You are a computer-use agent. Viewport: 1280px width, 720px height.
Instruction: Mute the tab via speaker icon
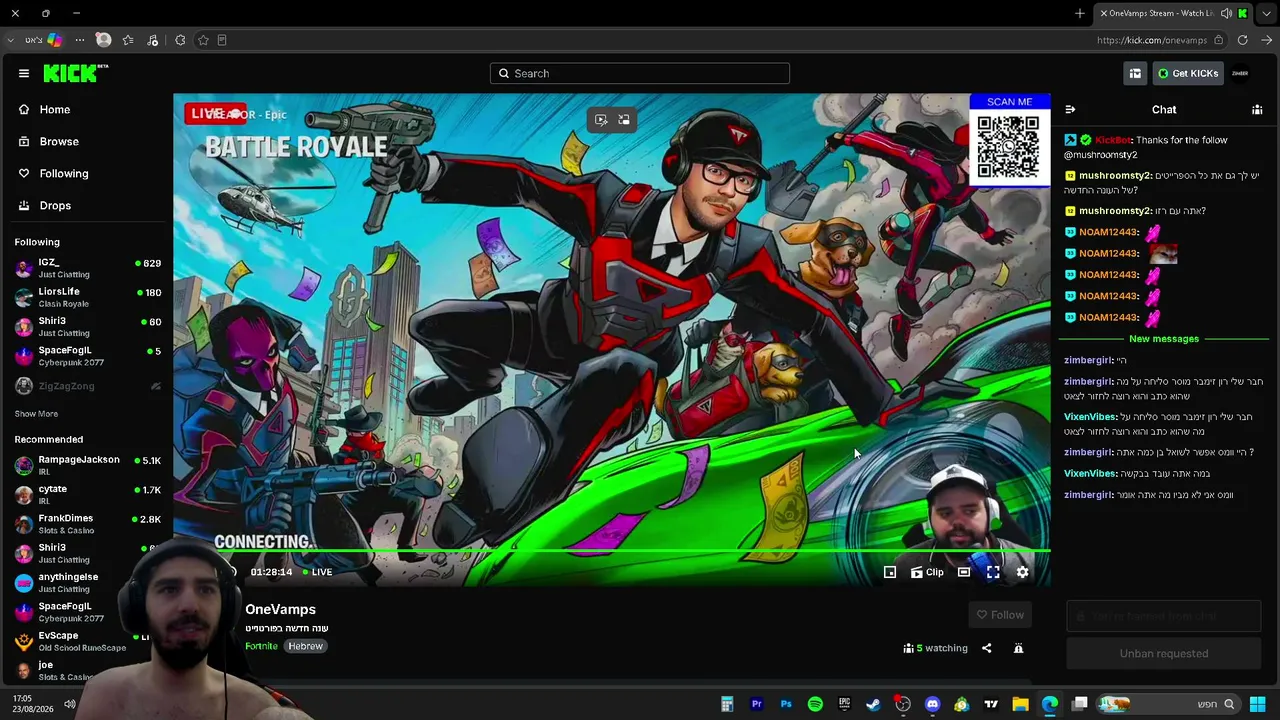[x=1226, y=13]
